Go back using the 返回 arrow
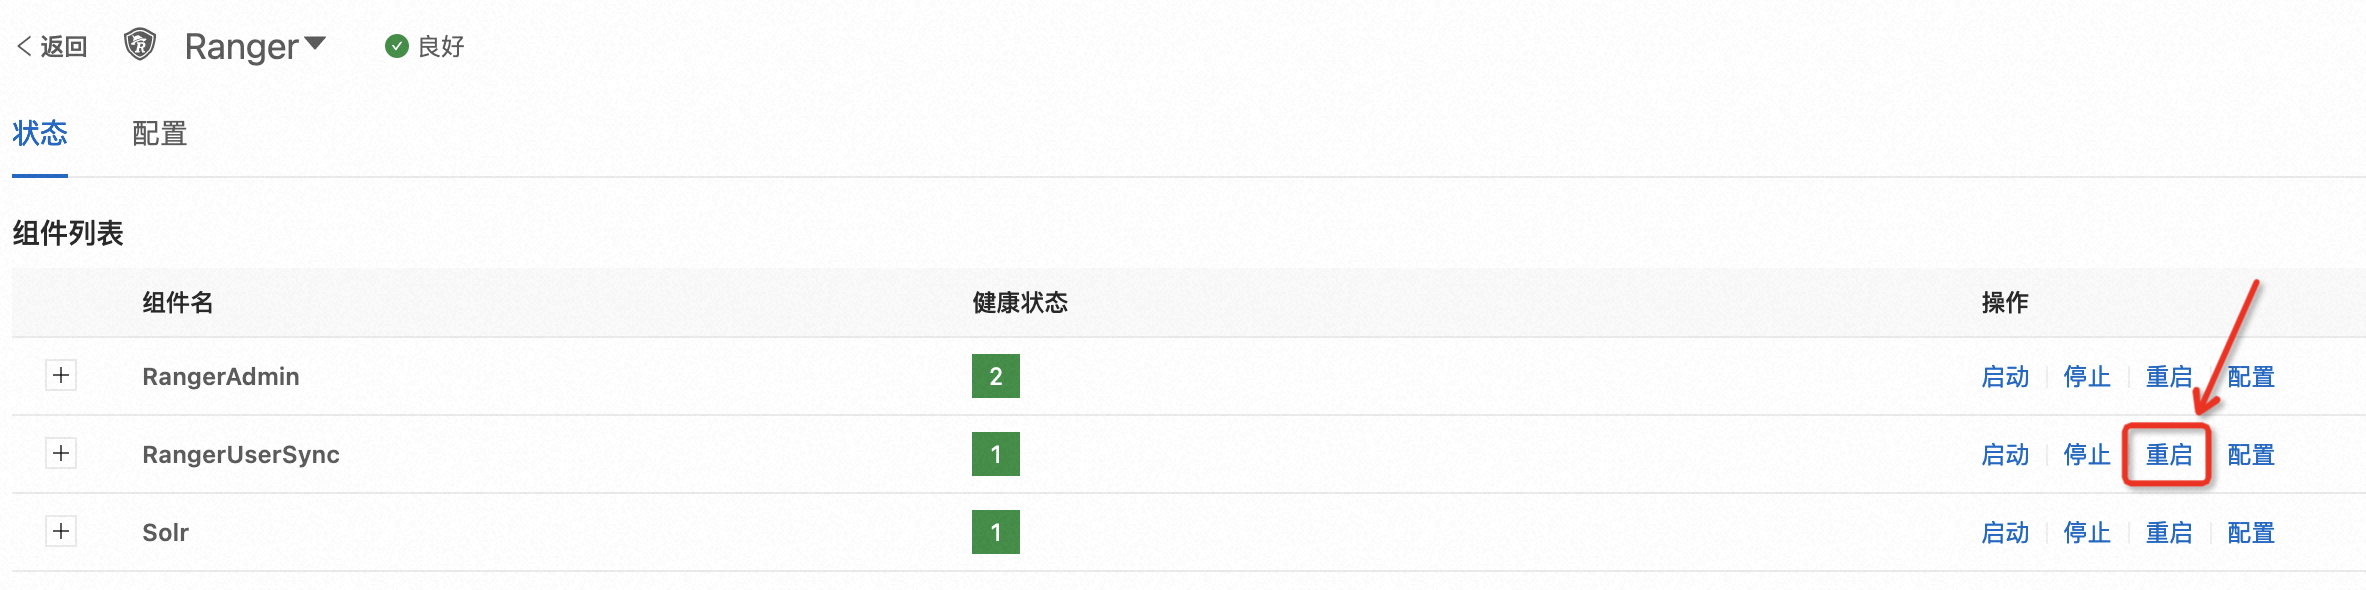Screen dimensions: 2366x590 [52, 46]
